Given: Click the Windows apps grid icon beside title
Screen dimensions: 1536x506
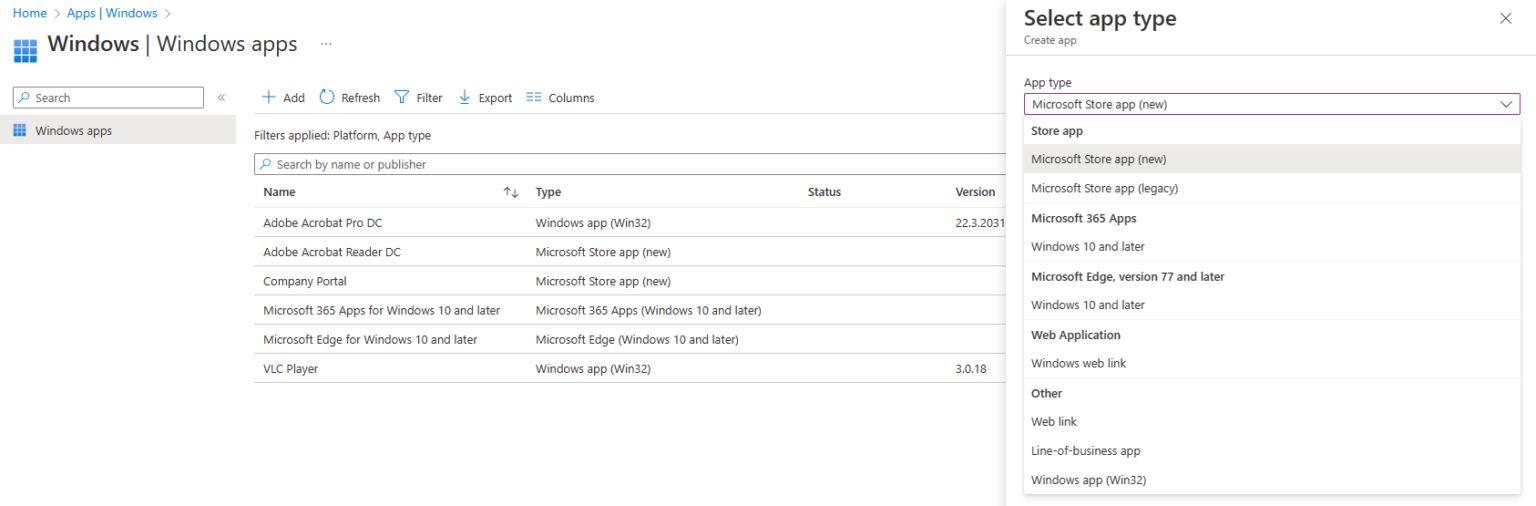Looking at the screenshot, I should [25, 50].
